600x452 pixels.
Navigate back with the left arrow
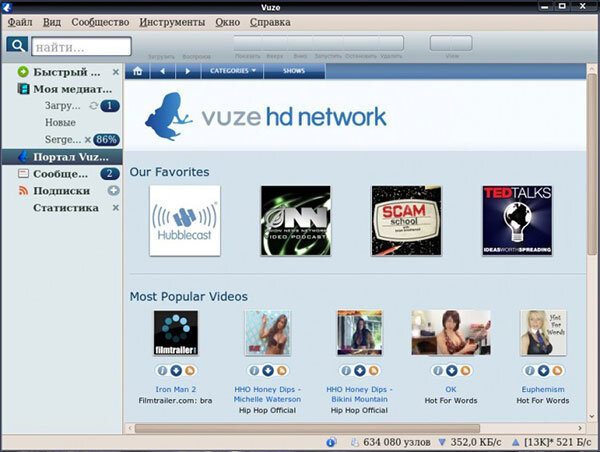[x=163, y=71]
